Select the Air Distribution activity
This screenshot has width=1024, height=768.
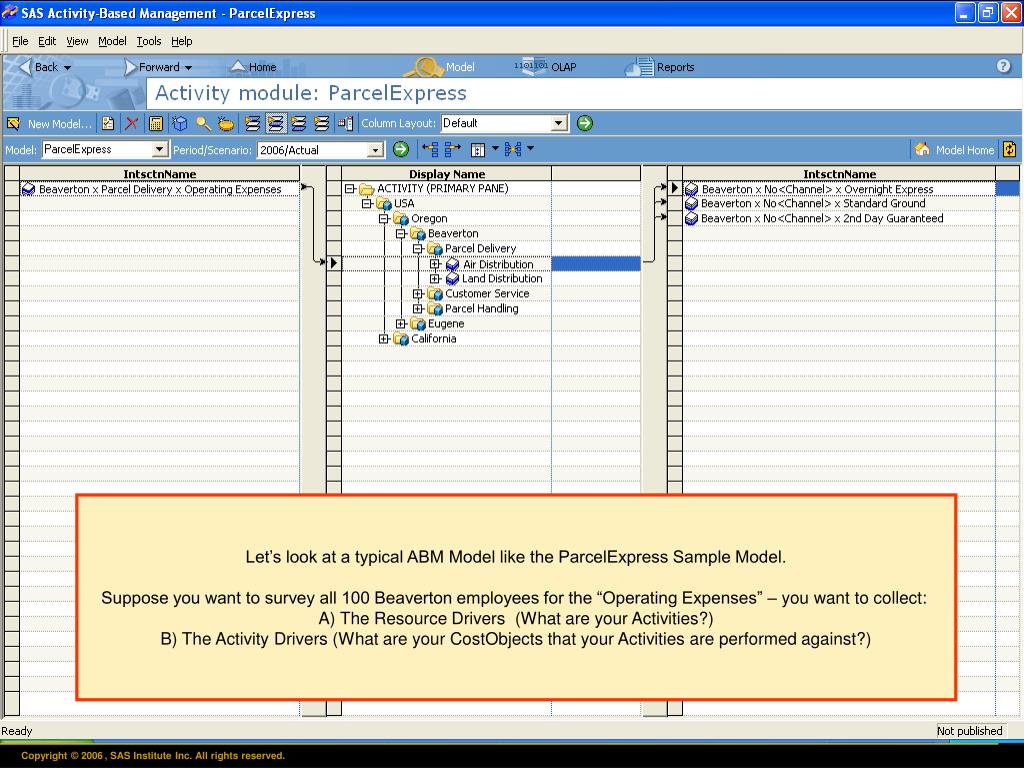pos(498,264)
